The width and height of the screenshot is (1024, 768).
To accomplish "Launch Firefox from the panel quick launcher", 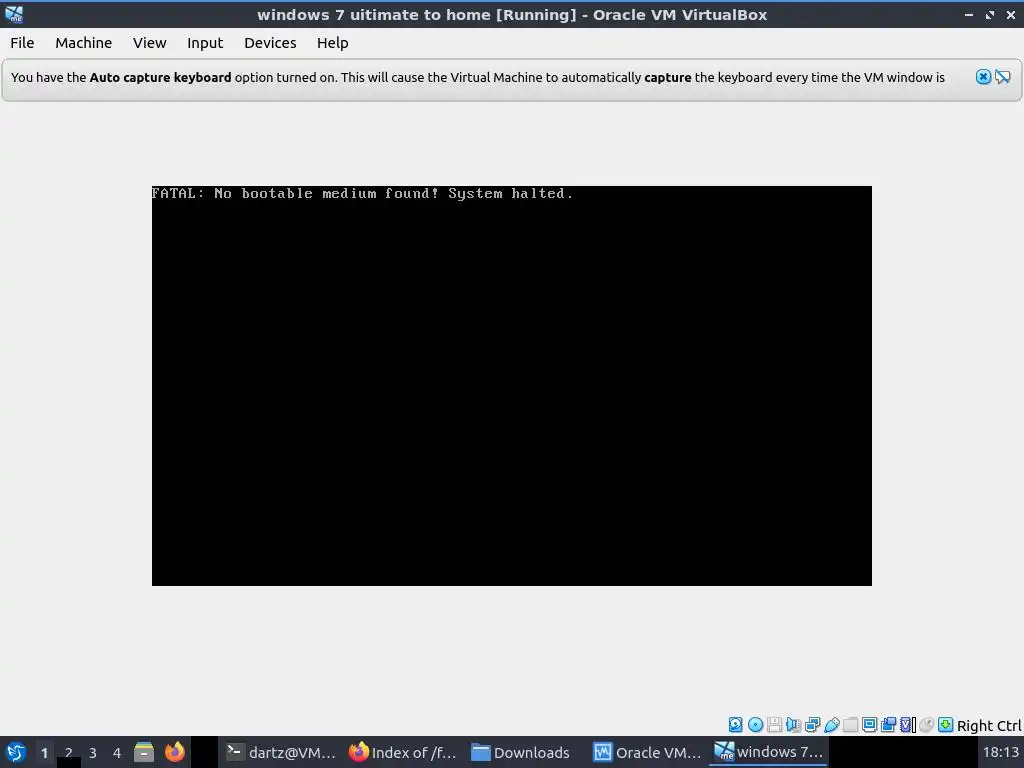I will click(x=174, y=752).
